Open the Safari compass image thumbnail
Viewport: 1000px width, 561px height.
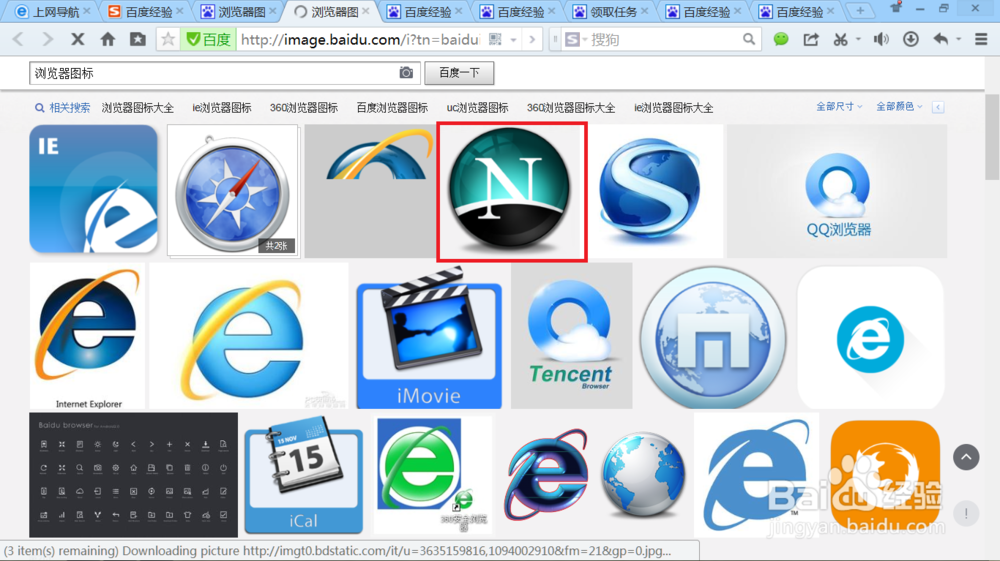click(x=233, y=190)
